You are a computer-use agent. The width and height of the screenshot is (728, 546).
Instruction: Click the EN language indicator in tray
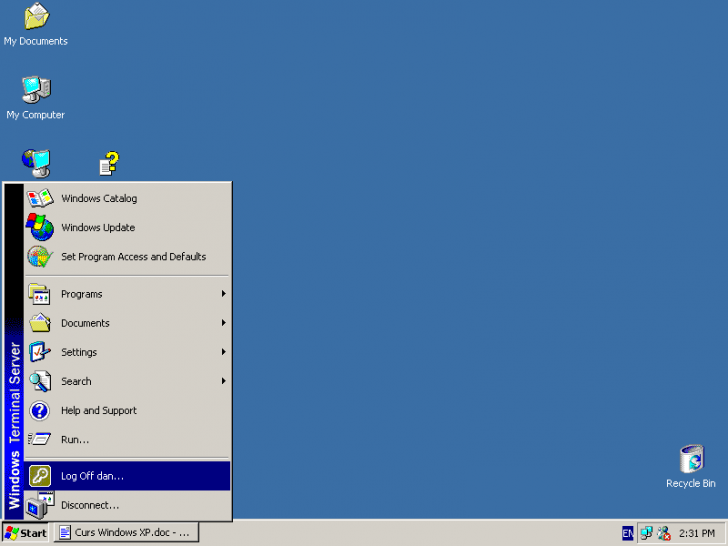pyautogui.click(x=627, y=533)
